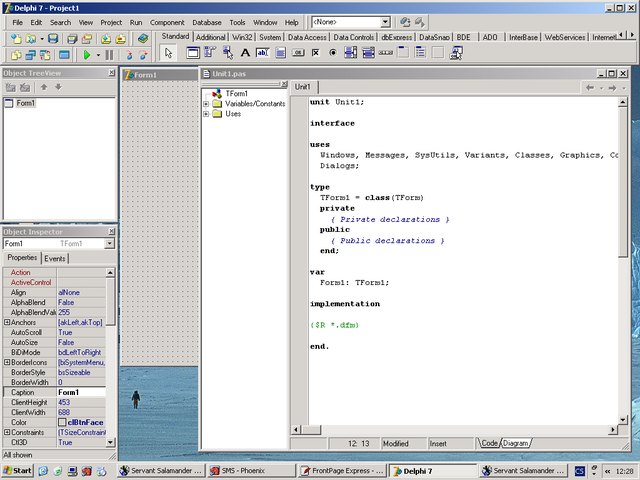The height and width of the screenshot is (480, 640).
Task: Select the MainMenu component in palette
Action: pos(211,53)
